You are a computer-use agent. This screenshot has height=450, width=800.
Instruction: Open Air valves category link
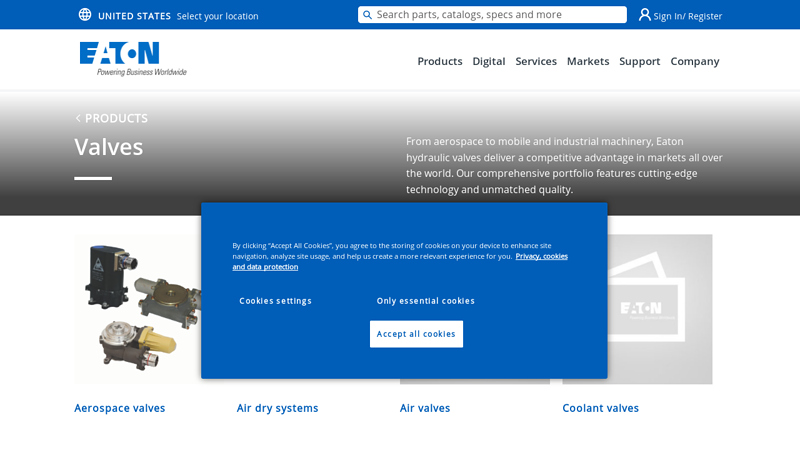[x=424, y=408]
